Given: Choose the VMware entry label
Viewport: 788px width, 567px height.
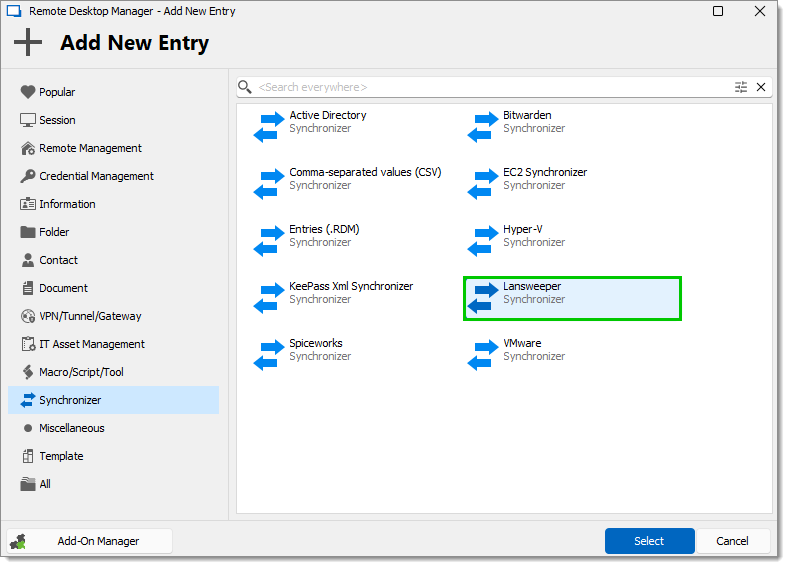Looking at the screenshot, I should [522, 343].
